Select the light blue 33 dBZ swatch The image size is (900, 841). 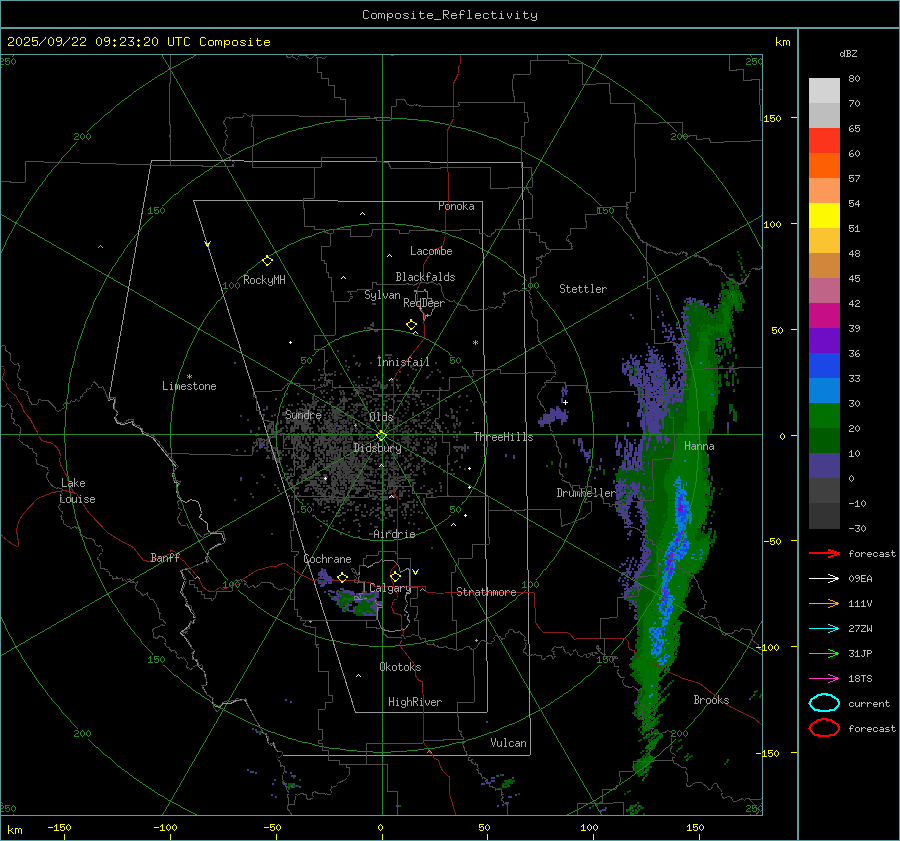pos(824,390)
